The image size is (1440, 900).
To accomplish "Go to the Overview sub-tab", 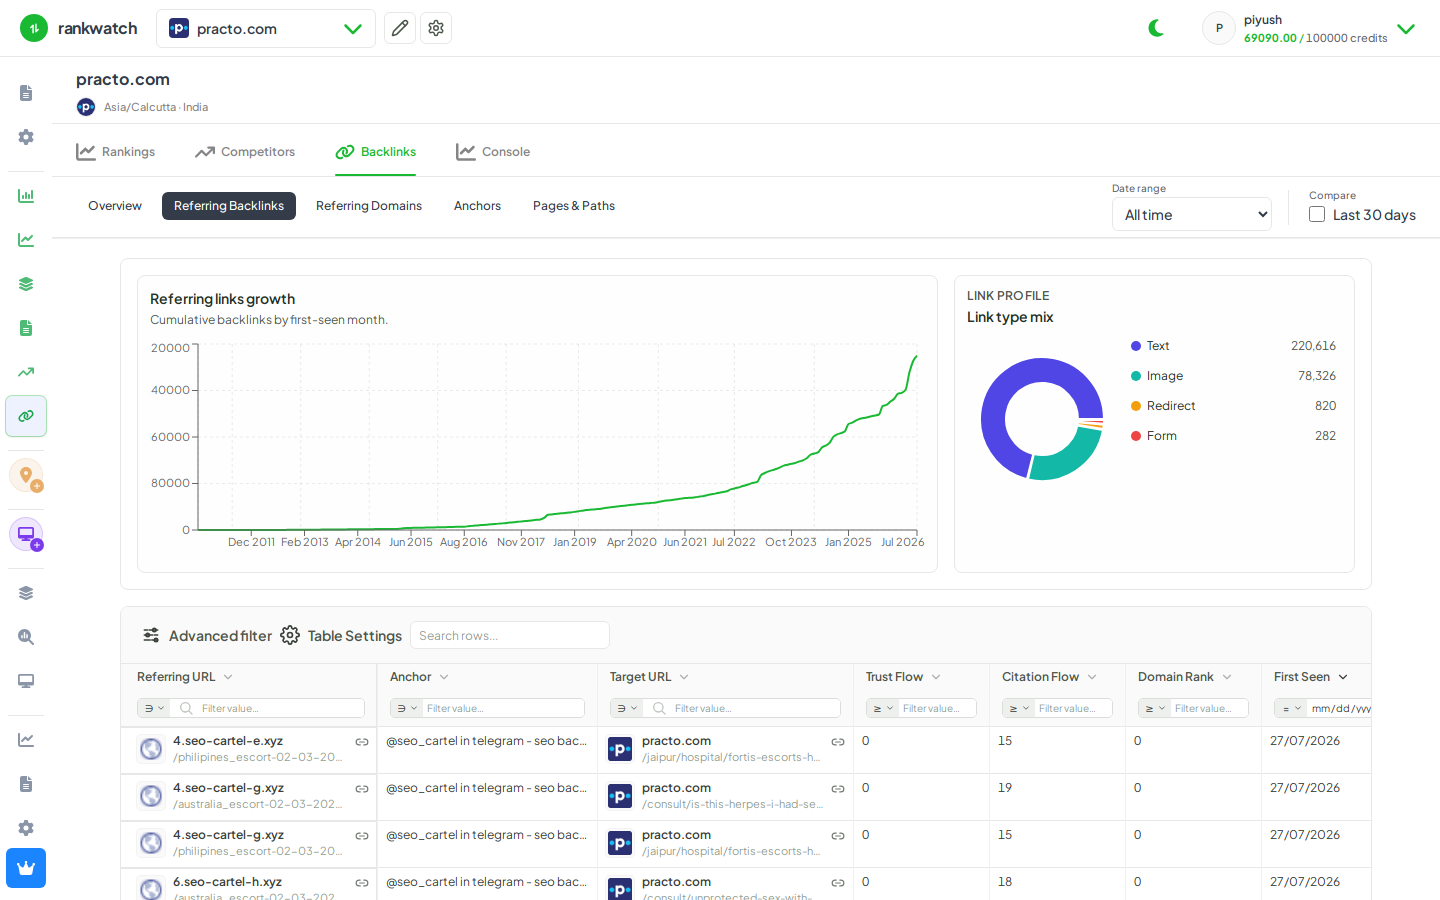I will tap(115, 206).
